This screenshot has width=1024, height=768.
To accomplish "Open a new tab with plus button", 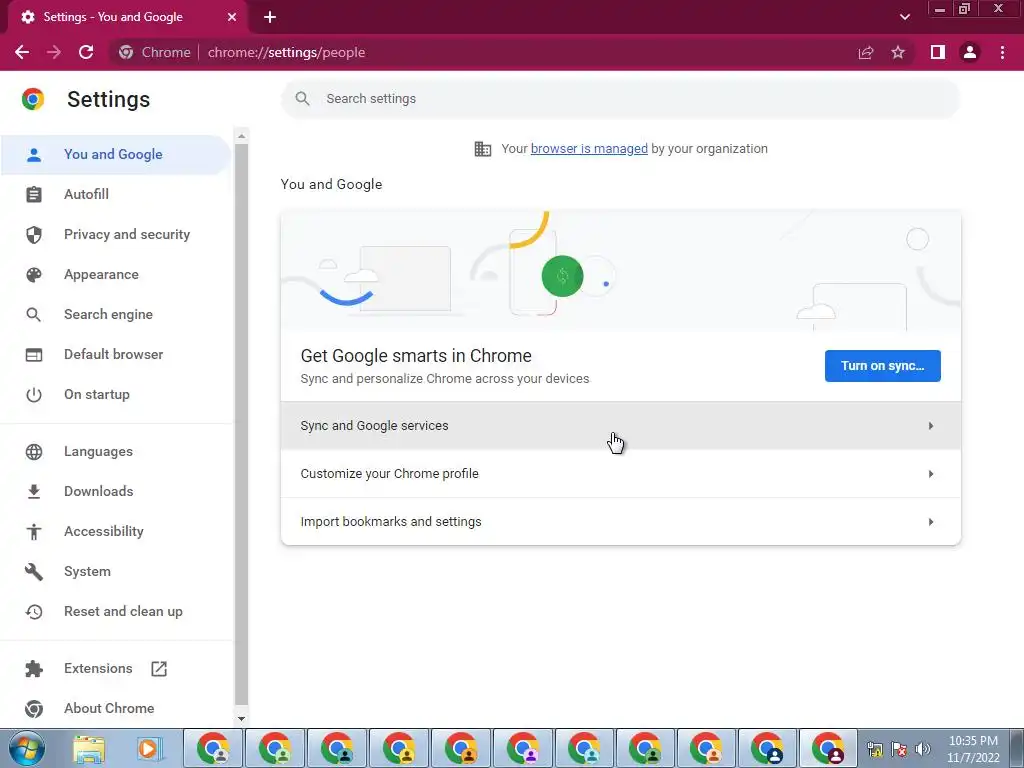I will coord(270,17).
